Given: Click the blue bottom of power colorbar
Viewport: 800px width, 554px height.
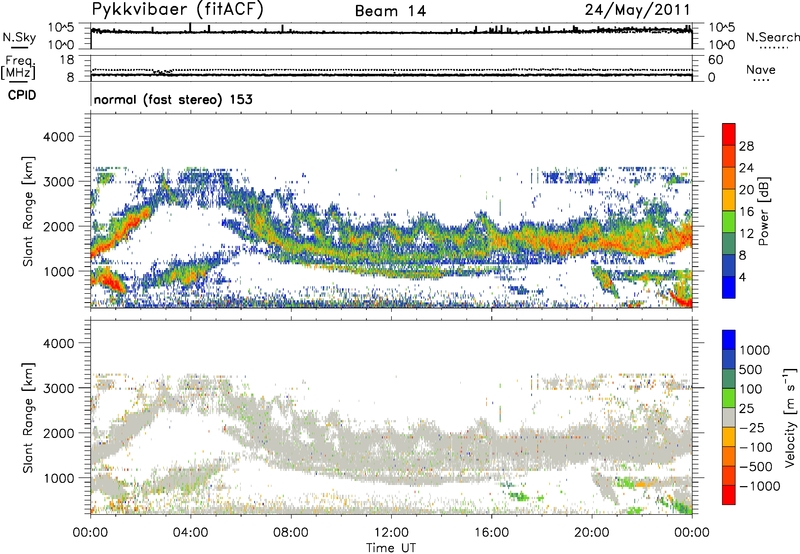Looking at the screenshot, I should [x=729, y=287].
